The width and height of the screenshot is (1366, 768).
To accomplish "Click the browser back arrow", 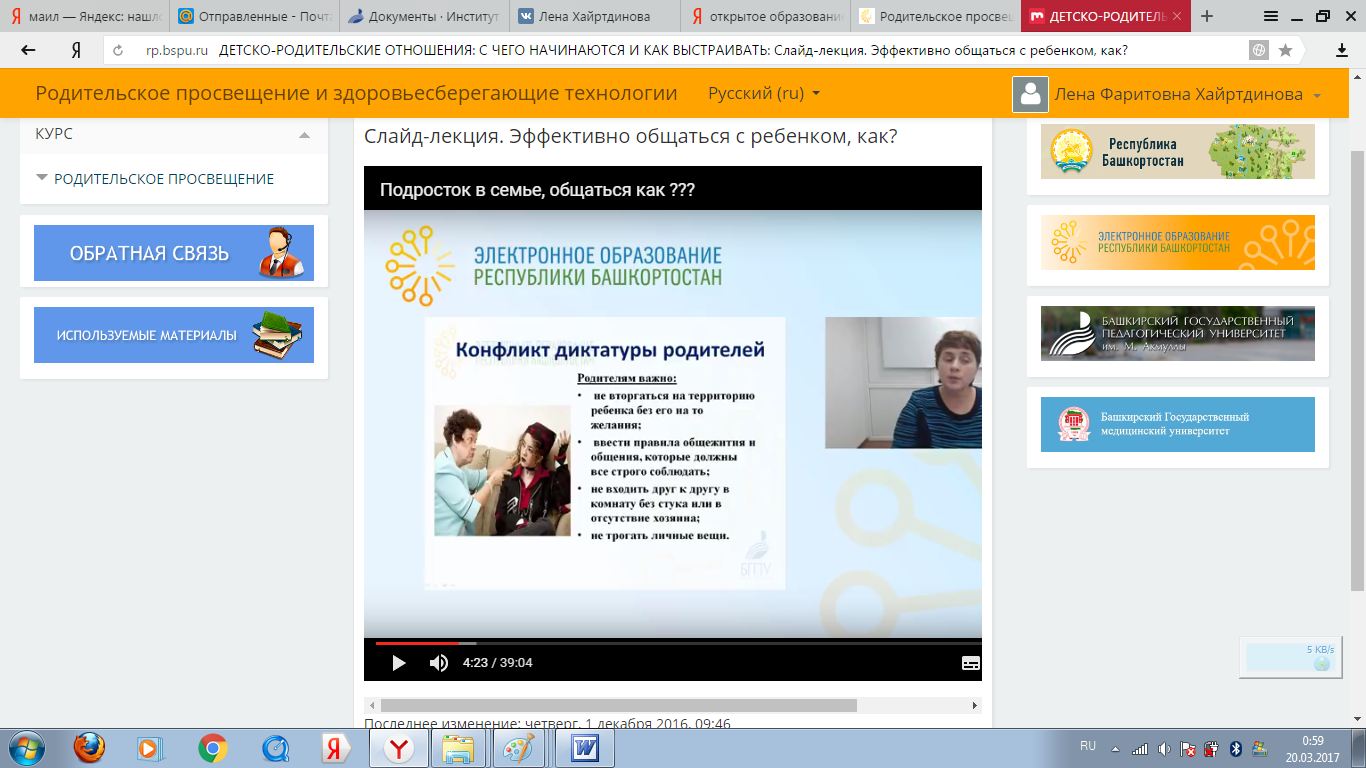I will tap(28, 50).
